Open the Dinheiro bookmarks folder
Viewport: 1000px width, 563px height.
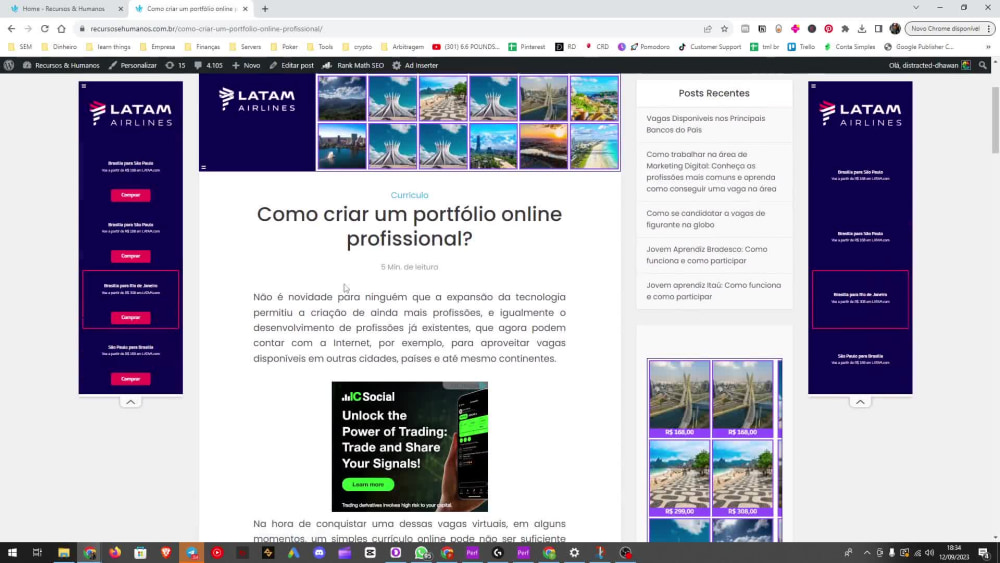[x=59, y=47]
